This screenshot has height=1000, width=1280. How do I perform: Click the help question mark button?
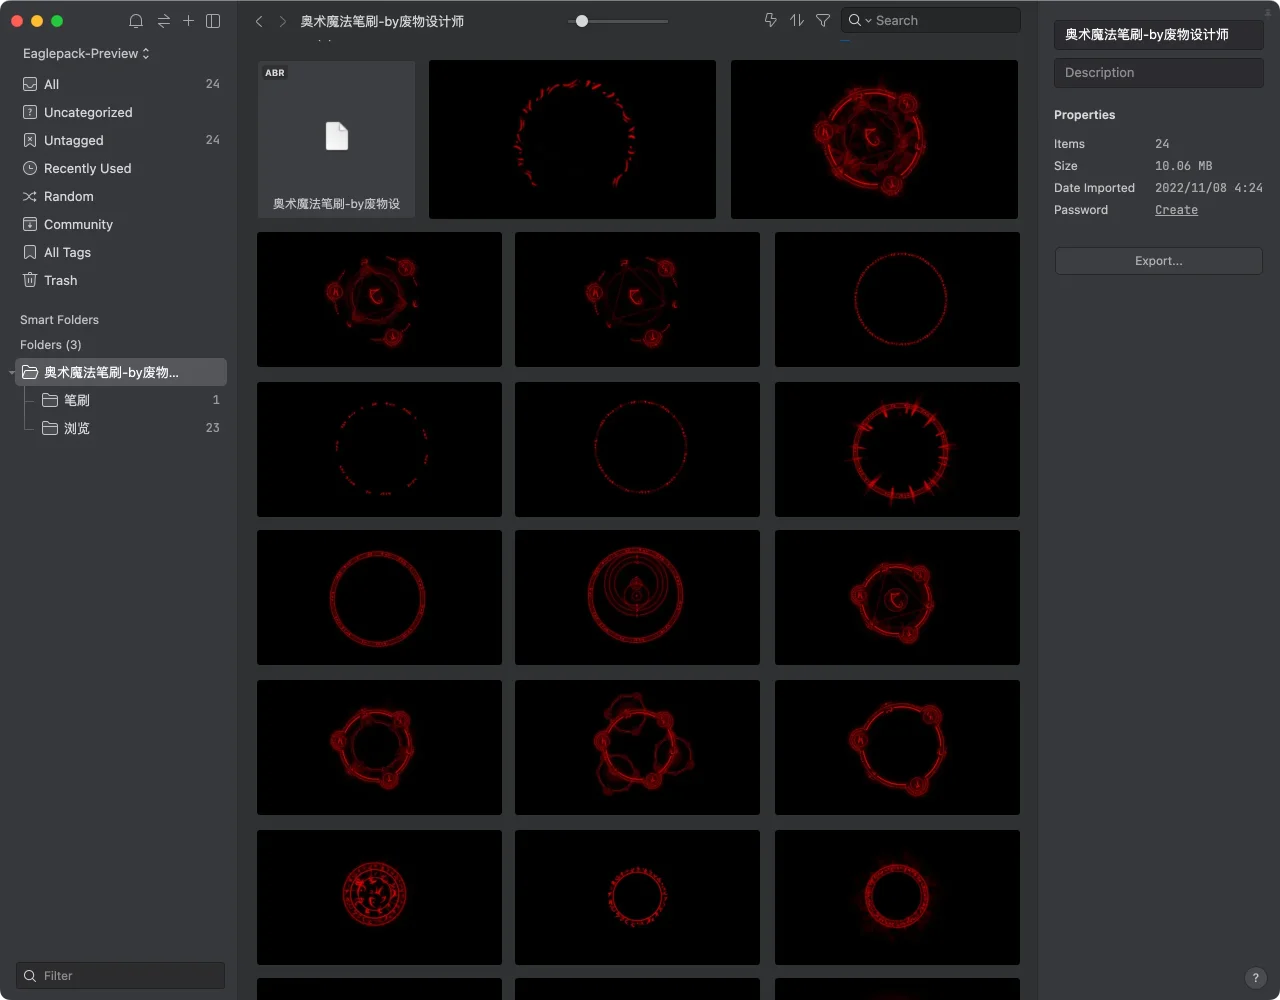[1256, 978]
